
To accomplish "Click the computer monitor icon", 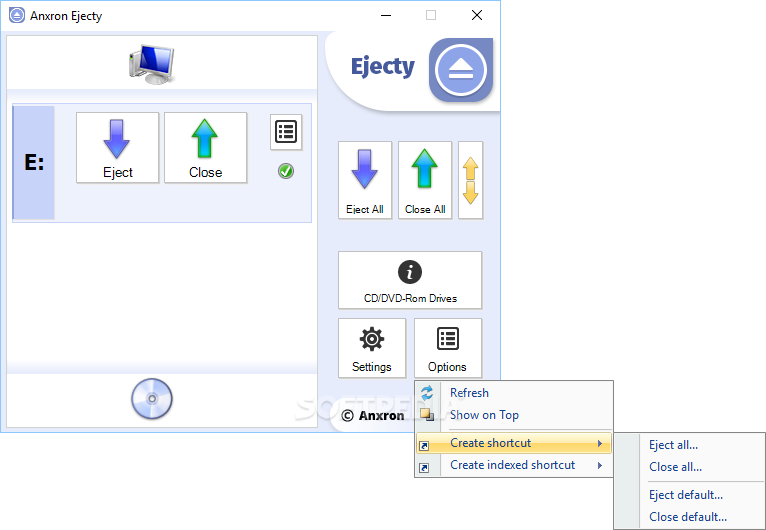I will tap(152, 64).
